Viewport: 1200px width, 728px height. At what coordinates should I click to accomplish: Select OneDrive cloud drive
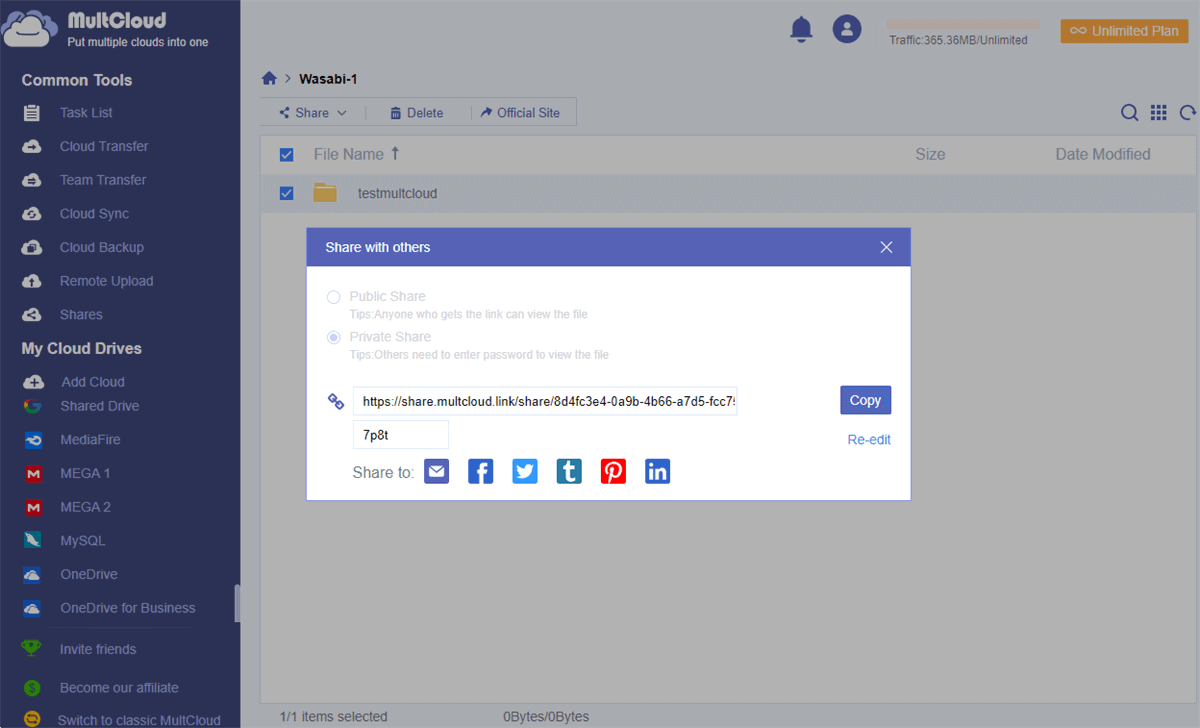(88, 574)
